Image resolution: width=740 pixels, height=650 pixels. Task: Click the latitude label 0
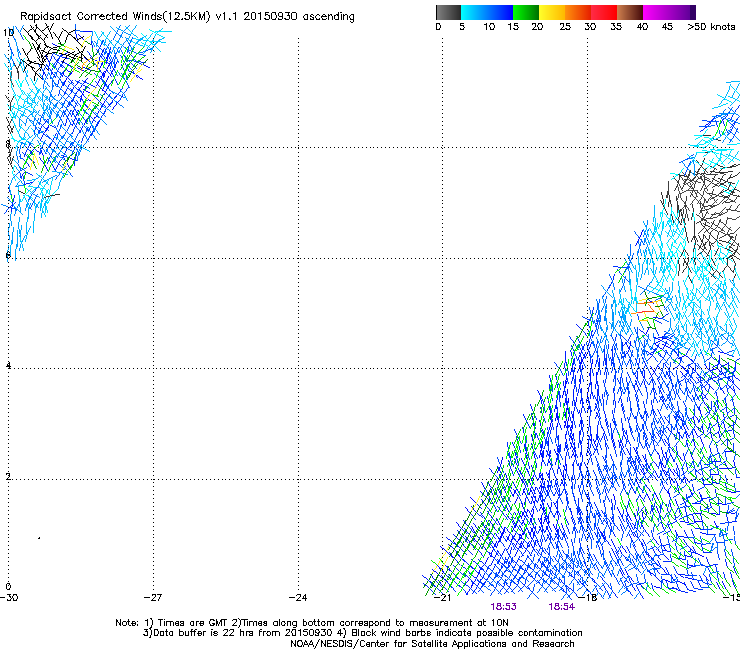point(8,587)
